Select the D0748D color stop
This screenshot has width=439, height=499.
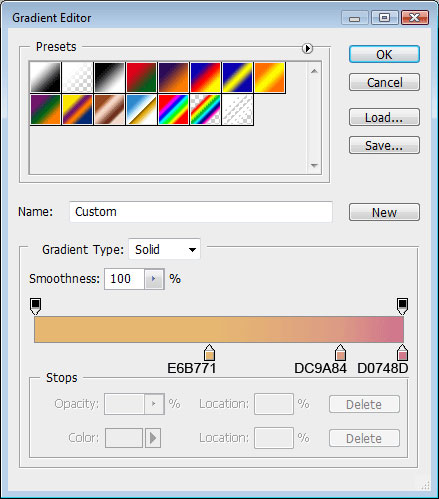point(402,353)
